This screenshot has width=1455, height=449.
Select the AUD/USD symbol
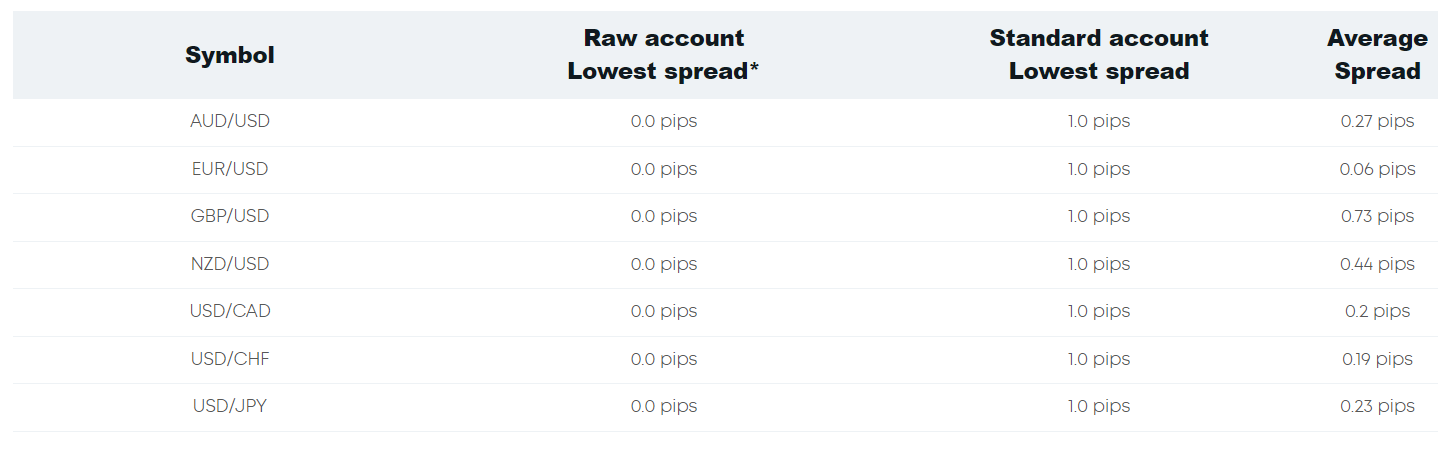(x=230, y=121)
